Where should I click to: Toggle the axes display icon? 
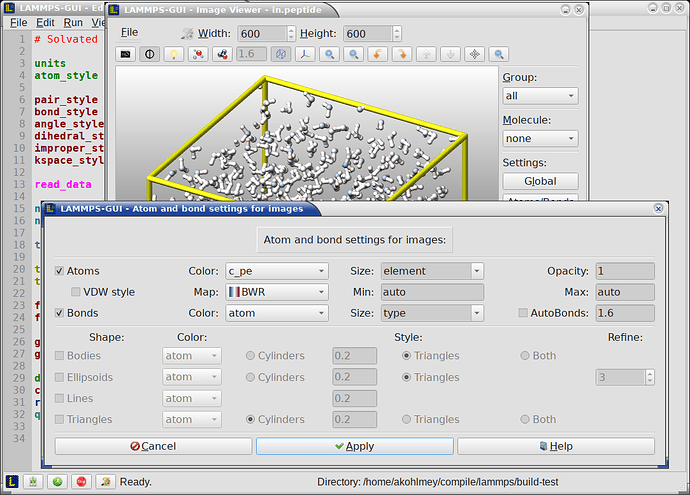tap(305, 54)
